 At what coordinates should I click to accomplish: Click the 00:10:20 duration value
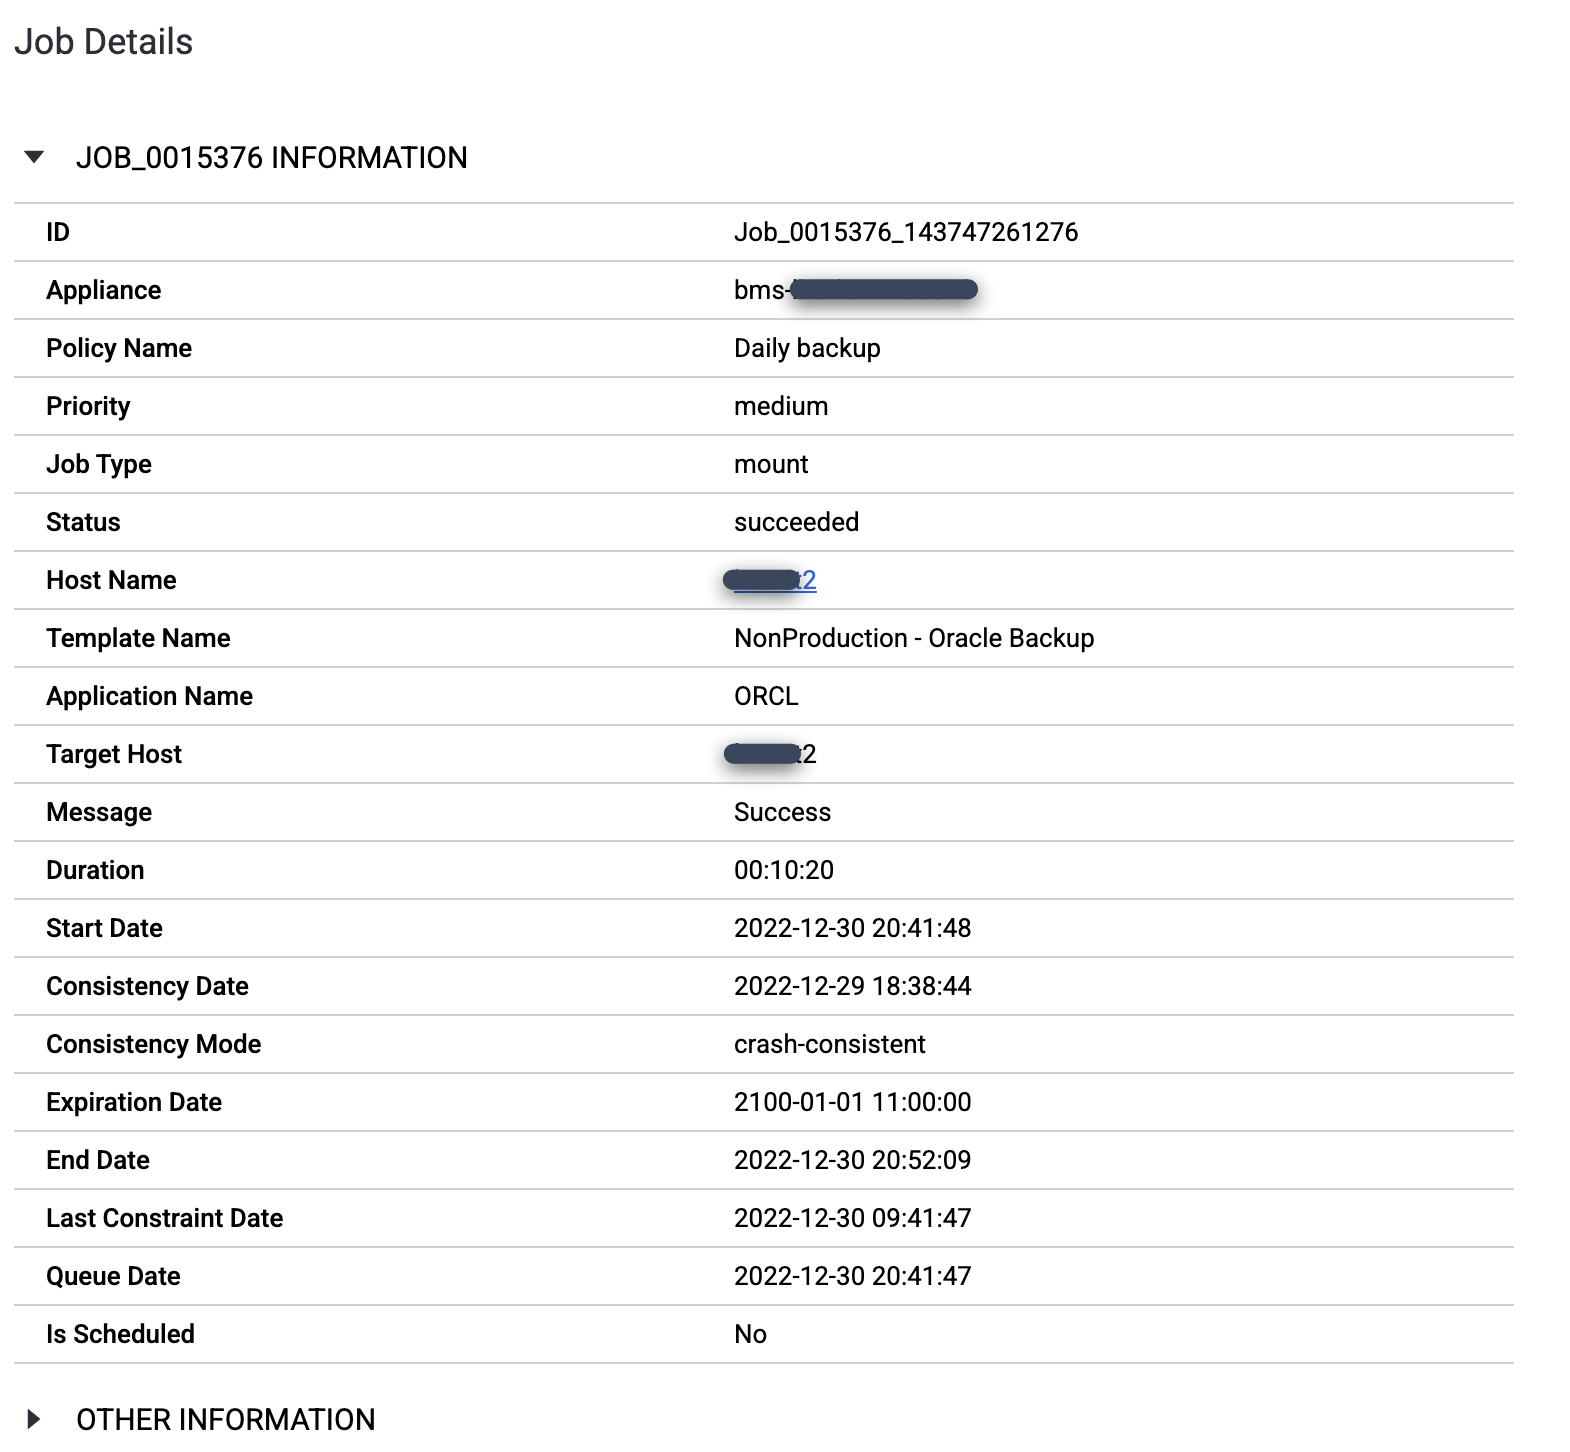click(x=783, y=870)
